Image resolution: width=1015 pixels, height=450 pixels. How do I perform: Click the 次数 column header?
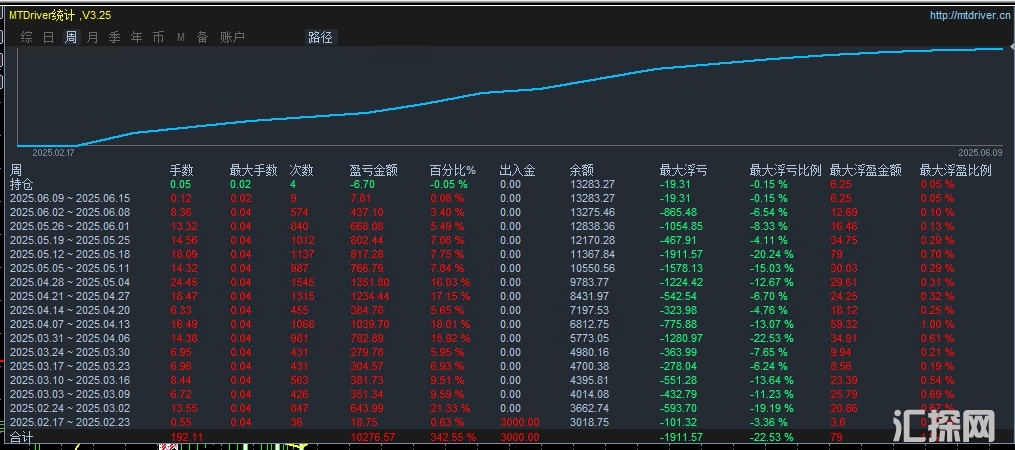[302, 170]
